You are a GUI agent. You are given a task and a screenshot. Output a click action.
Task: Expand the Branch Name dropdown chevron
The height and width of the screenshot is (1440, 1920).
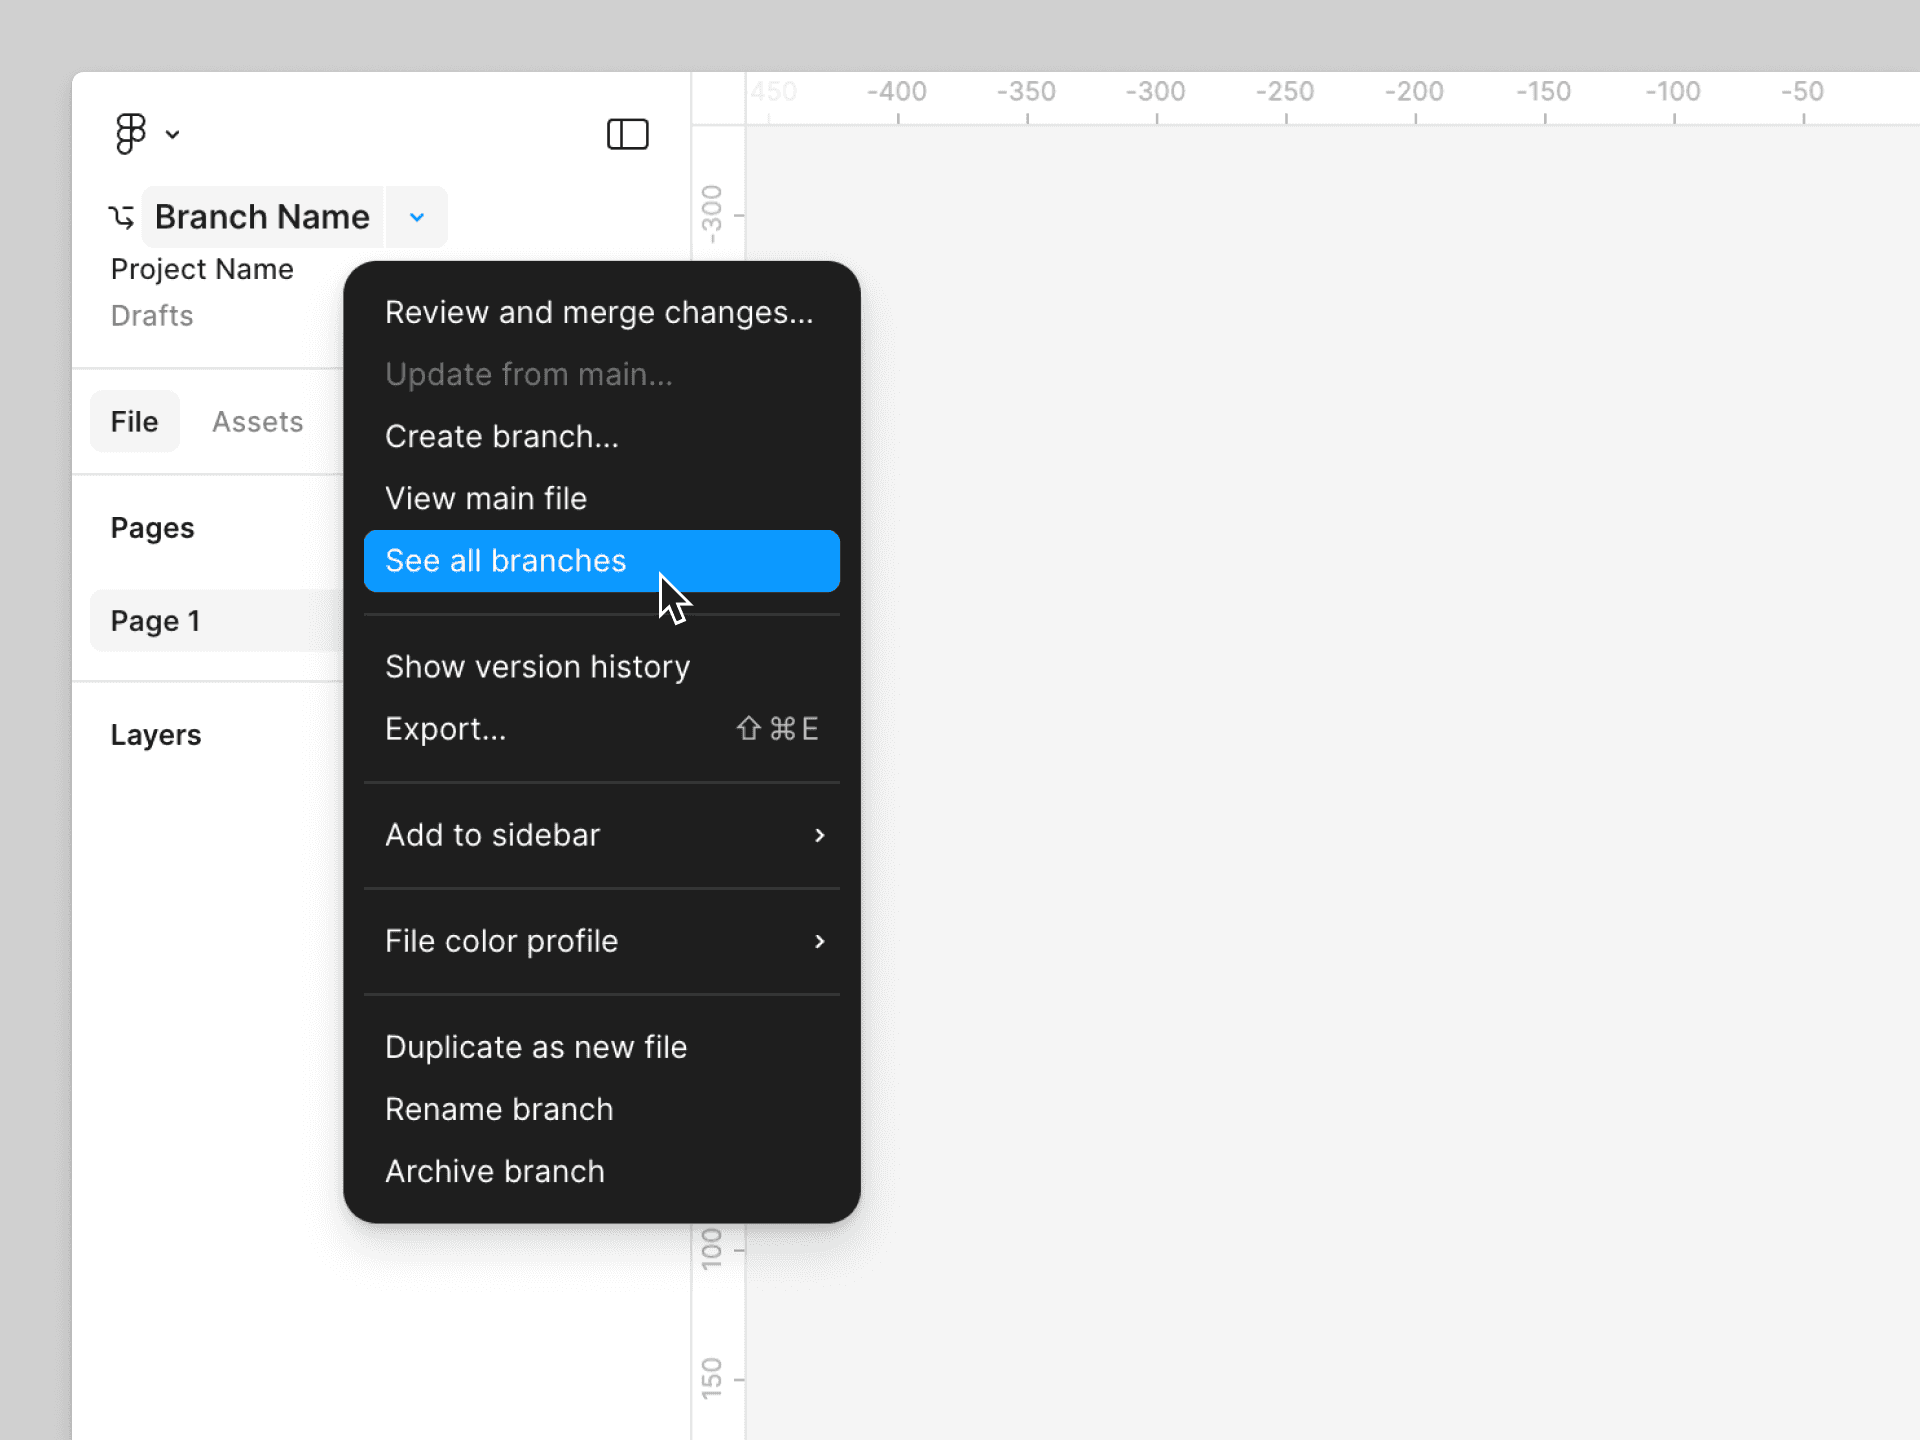coord(417,217)
